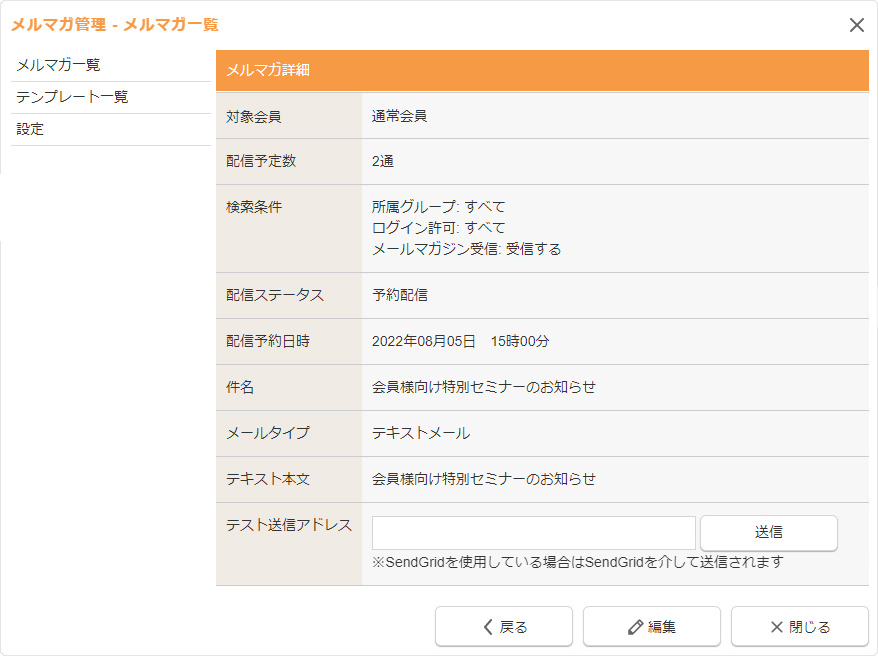Viewport: 878px width, 658px height.
Task: Click the メールマガジン受信: 受信する line
Action: point(466,249)
